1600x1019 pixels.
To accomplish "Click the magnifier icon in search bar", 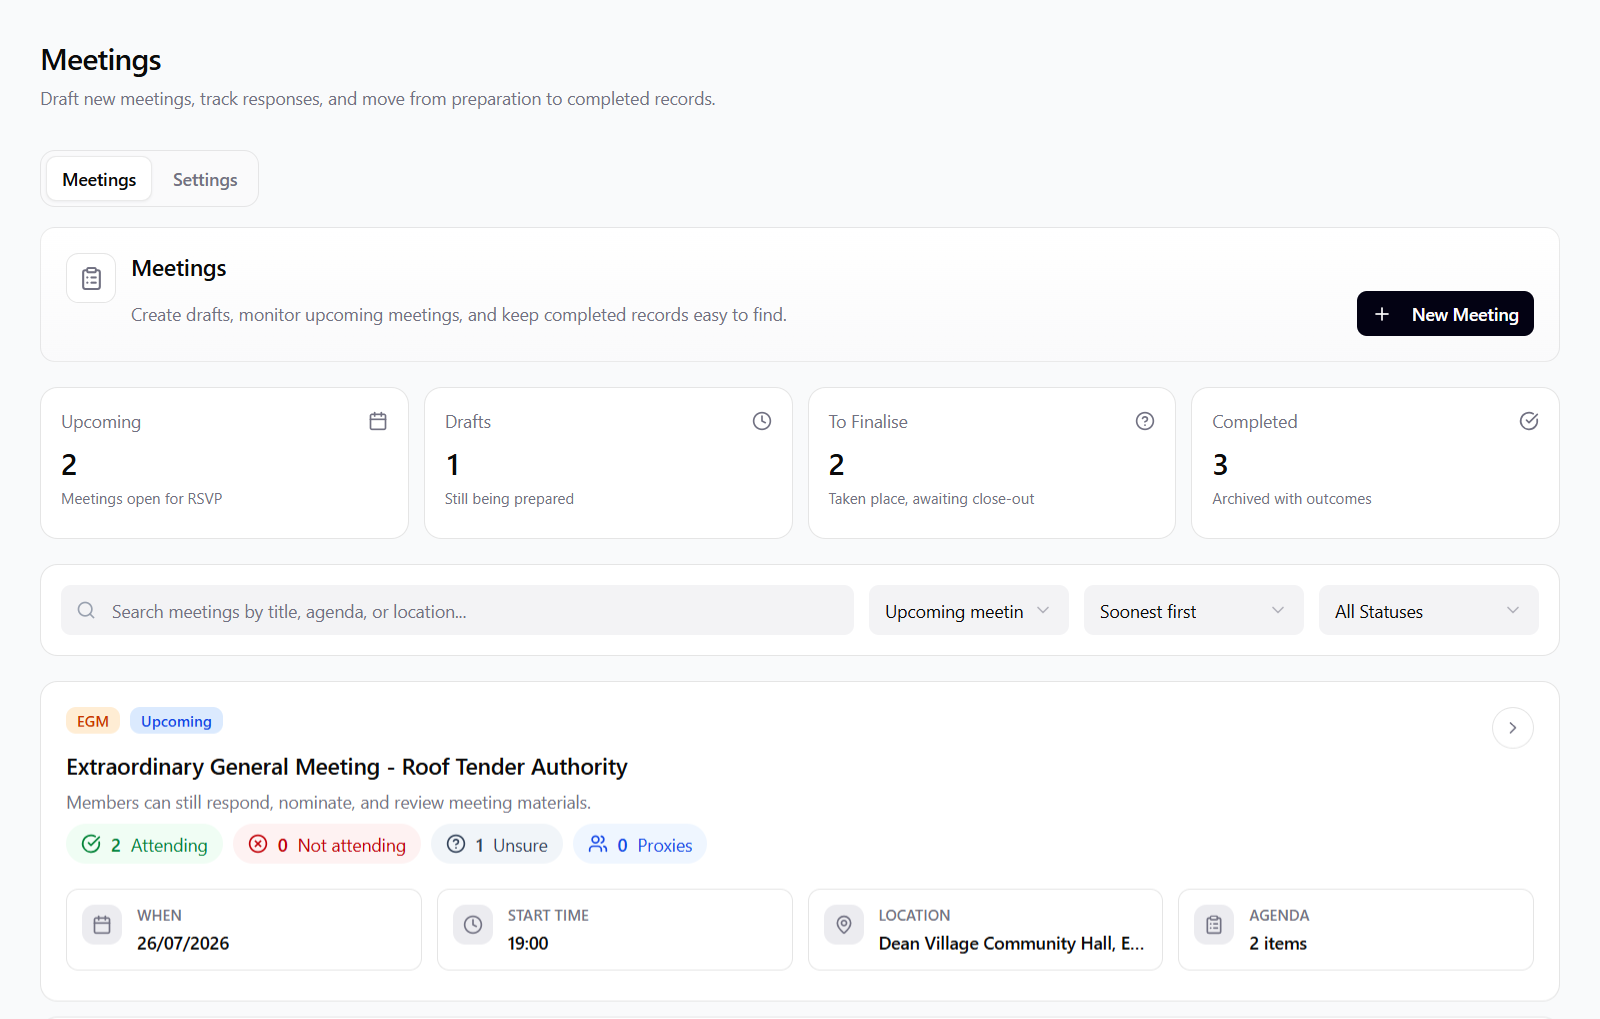I will point(87,610).
